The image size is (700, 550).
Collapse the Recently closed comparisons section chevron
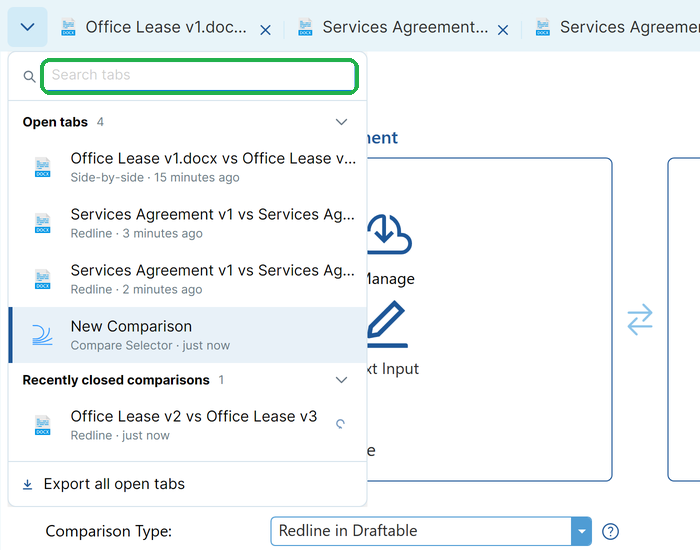[342, 380]
